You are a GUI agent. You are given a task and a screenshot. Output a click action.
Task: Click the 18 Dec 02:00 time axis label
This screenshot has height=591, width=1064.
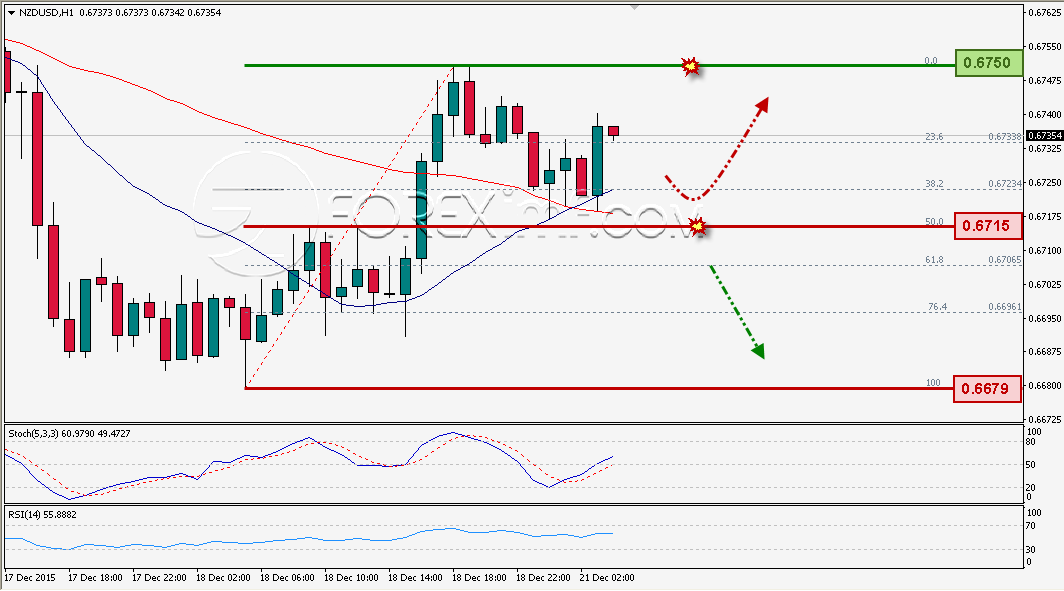[223, 578]
